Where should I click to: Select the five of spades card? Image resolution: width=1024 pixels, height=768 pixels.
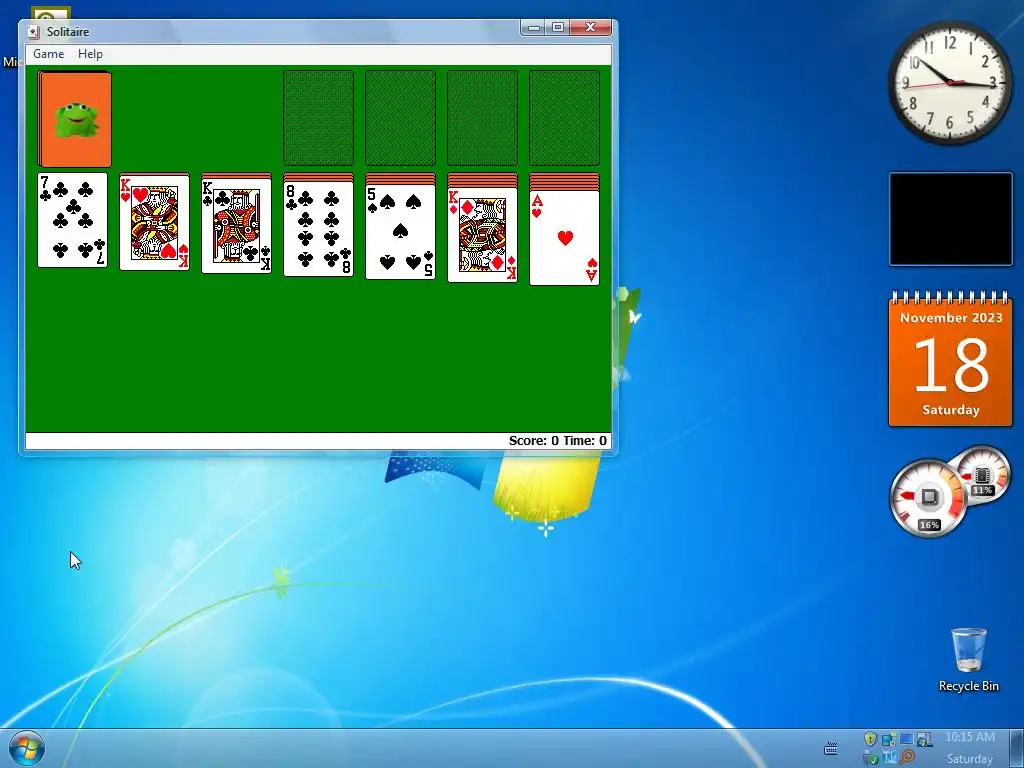point(400,232)
